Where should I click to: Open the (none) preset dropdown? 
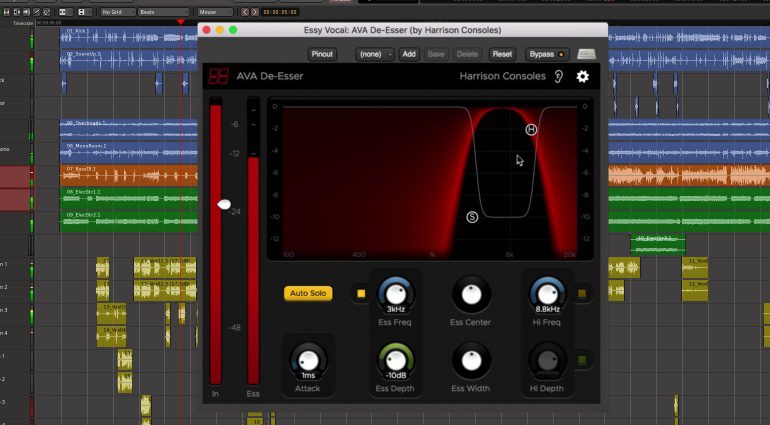[376, 54]
